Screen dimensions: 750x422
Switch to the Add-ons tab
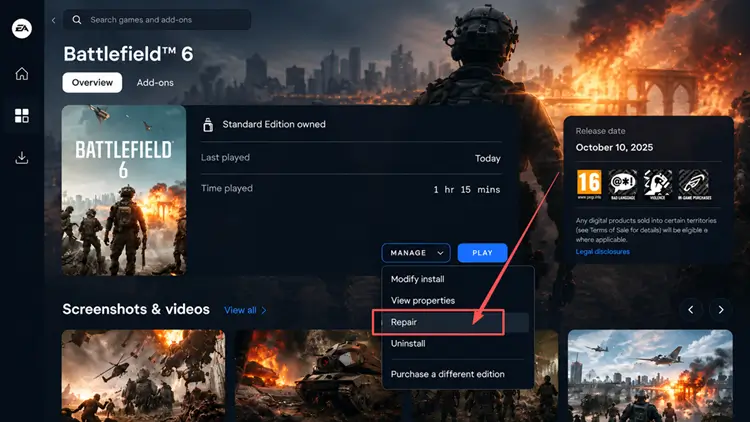pos(155,83)
